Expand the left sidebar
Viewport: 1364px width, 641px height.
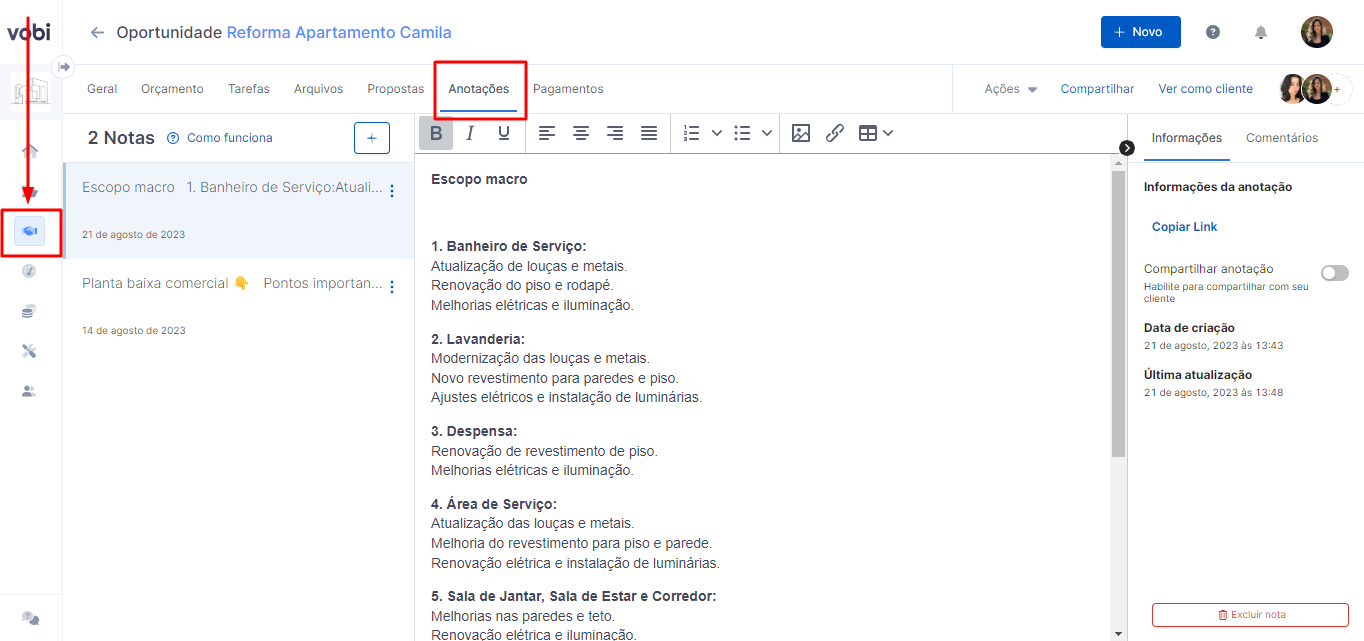click(64, 67)
